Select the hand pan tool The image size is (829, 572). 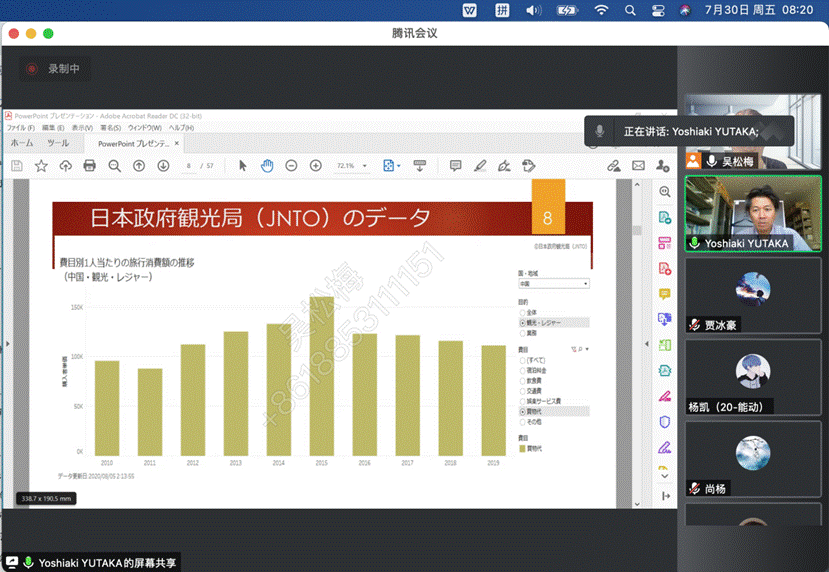(267, 166)
